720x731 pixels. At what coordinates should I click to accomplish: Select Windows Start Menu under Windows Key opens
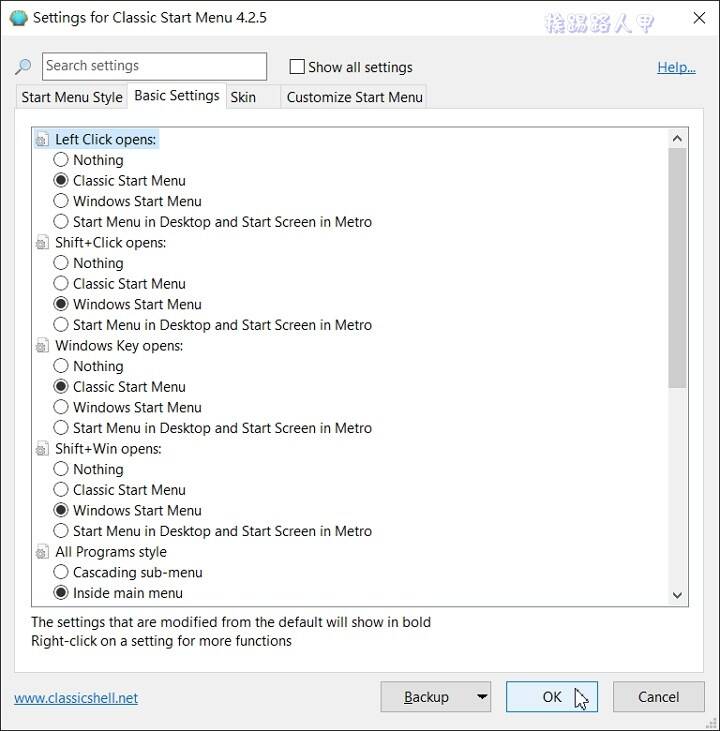click(61, 407)
